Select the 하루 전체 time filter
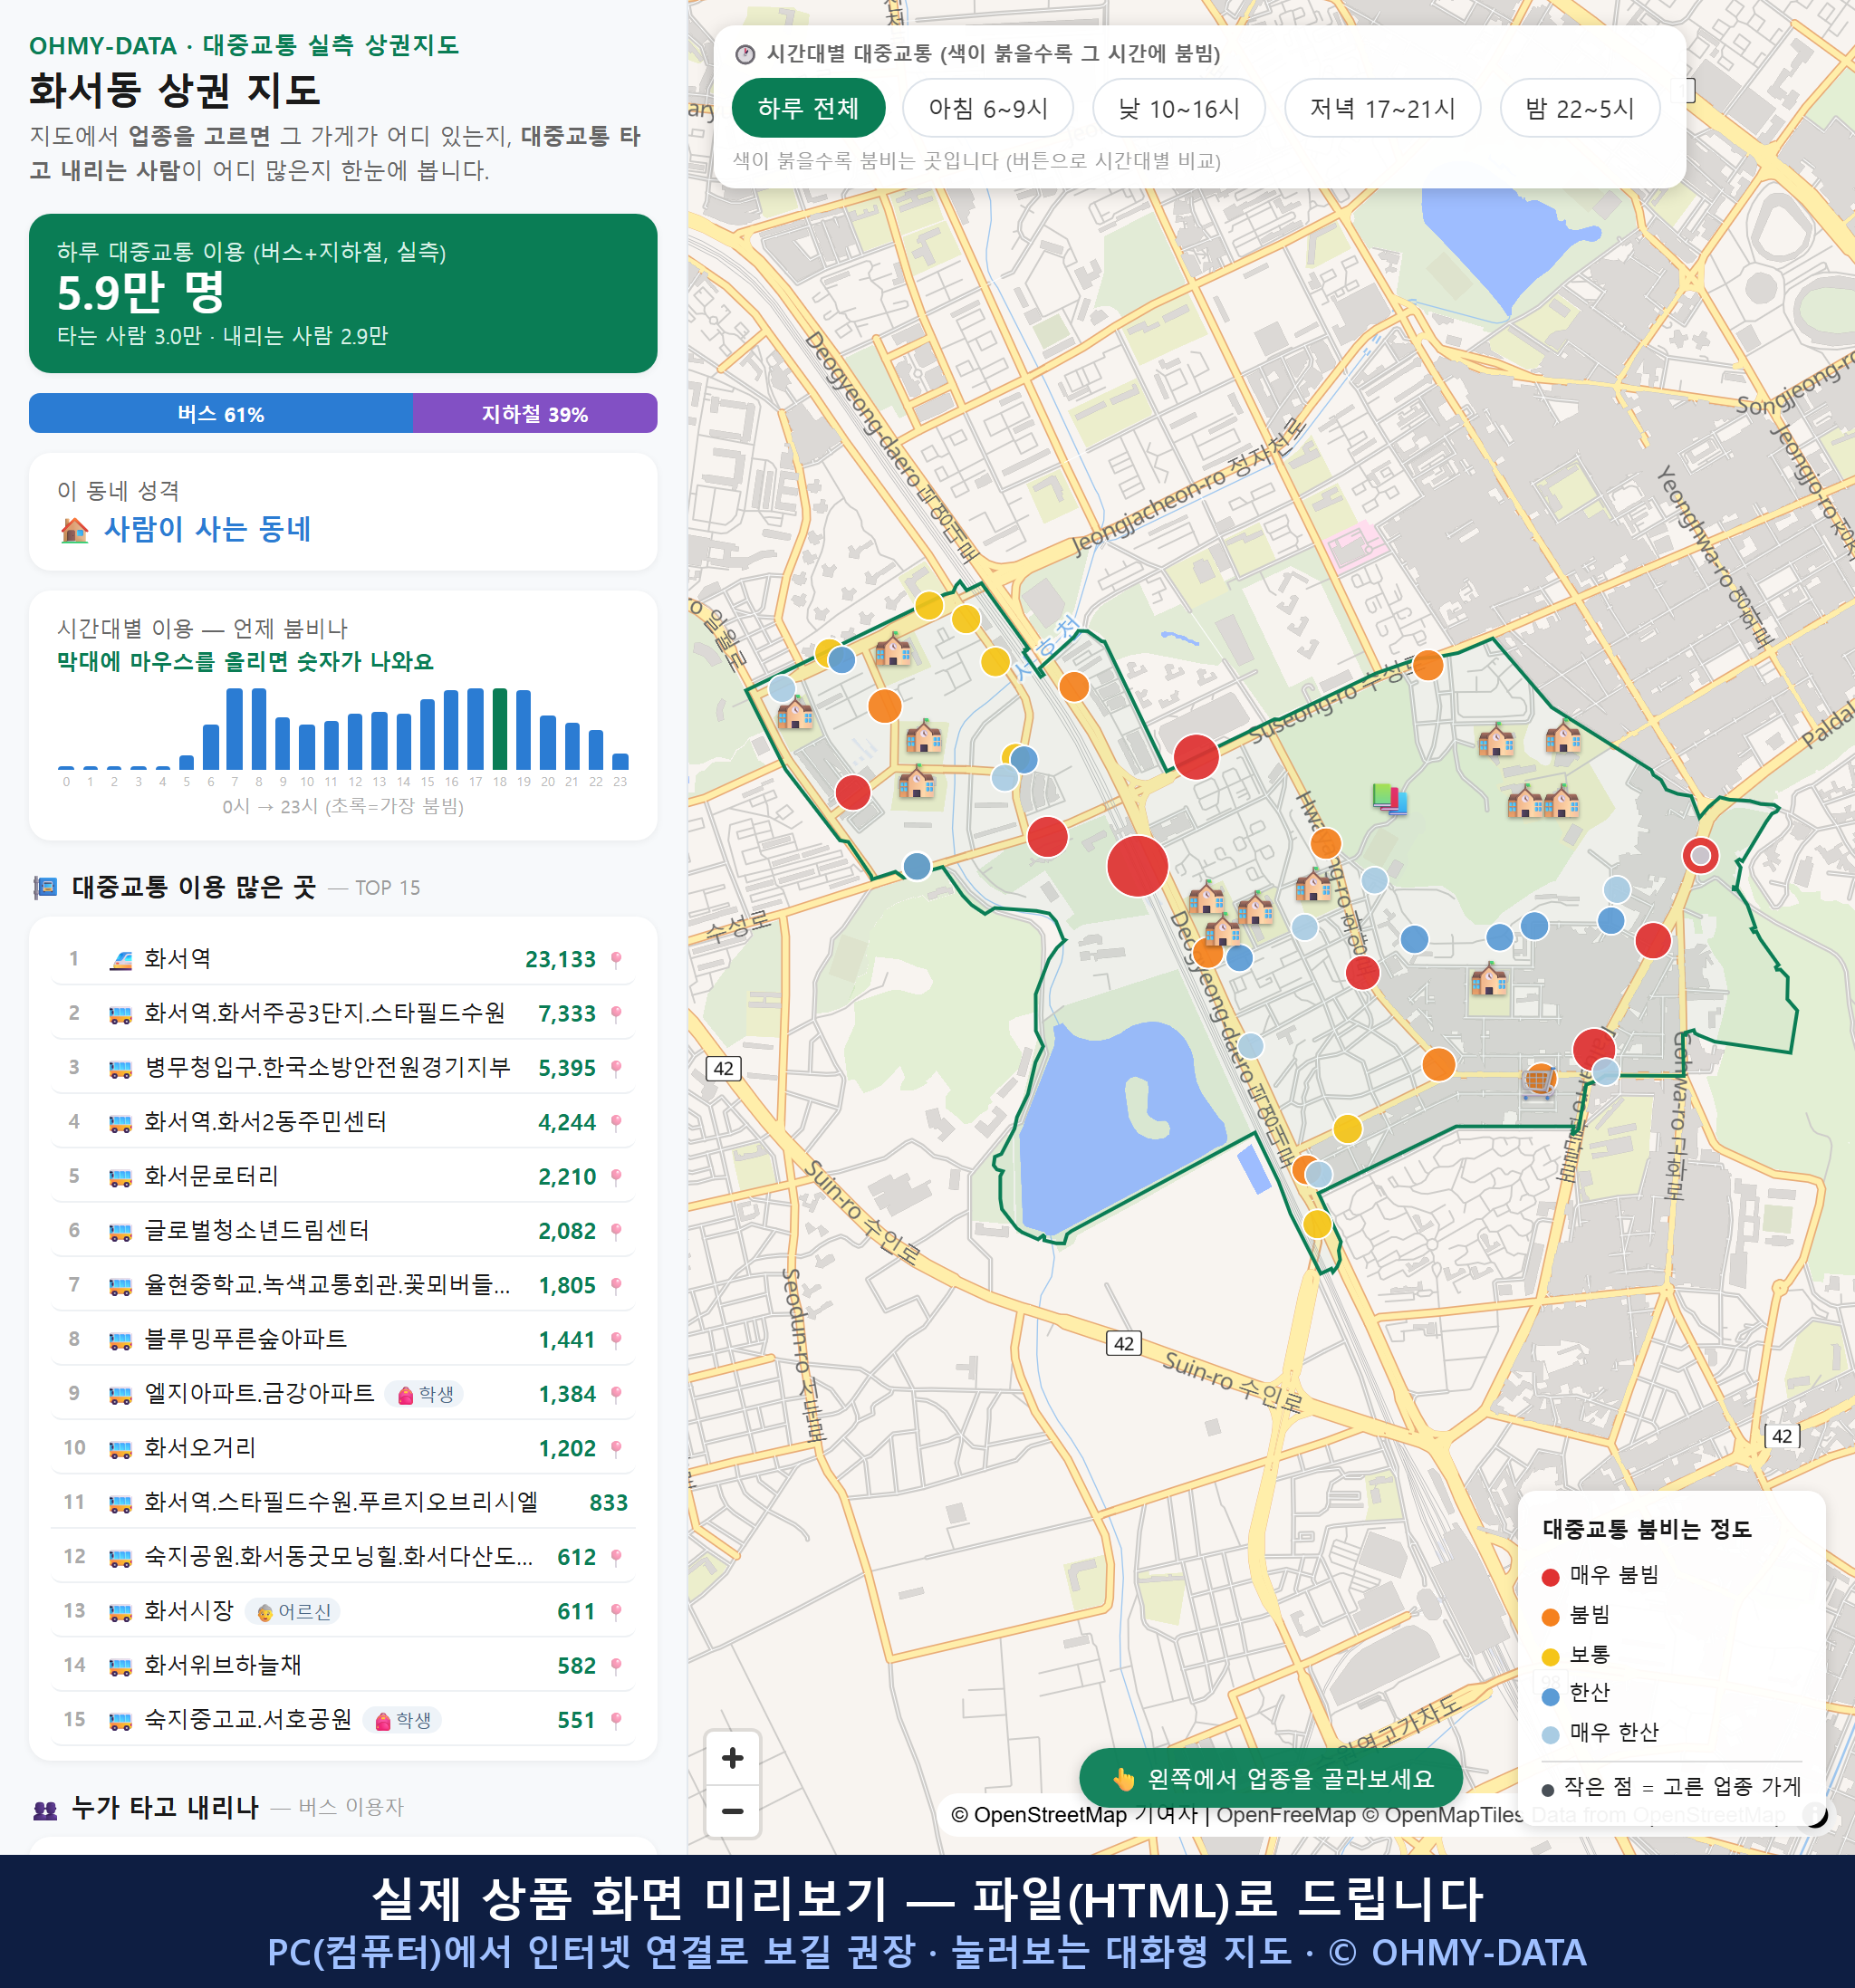This screenshot has height=1988, width=1855. tap(808, 108)
